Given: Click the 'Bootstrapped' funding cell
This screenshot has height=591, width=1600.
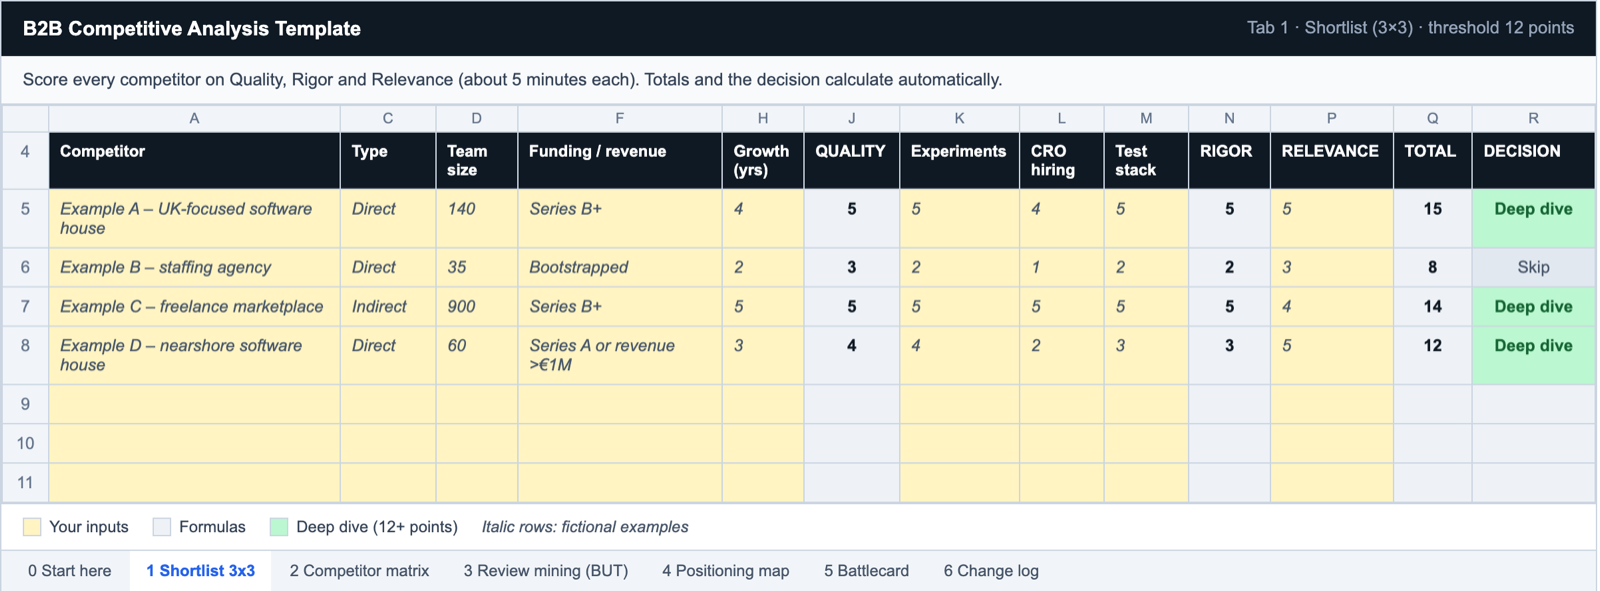Looking at the screenshot, I should pyautogui.click(x=620, y=267).
